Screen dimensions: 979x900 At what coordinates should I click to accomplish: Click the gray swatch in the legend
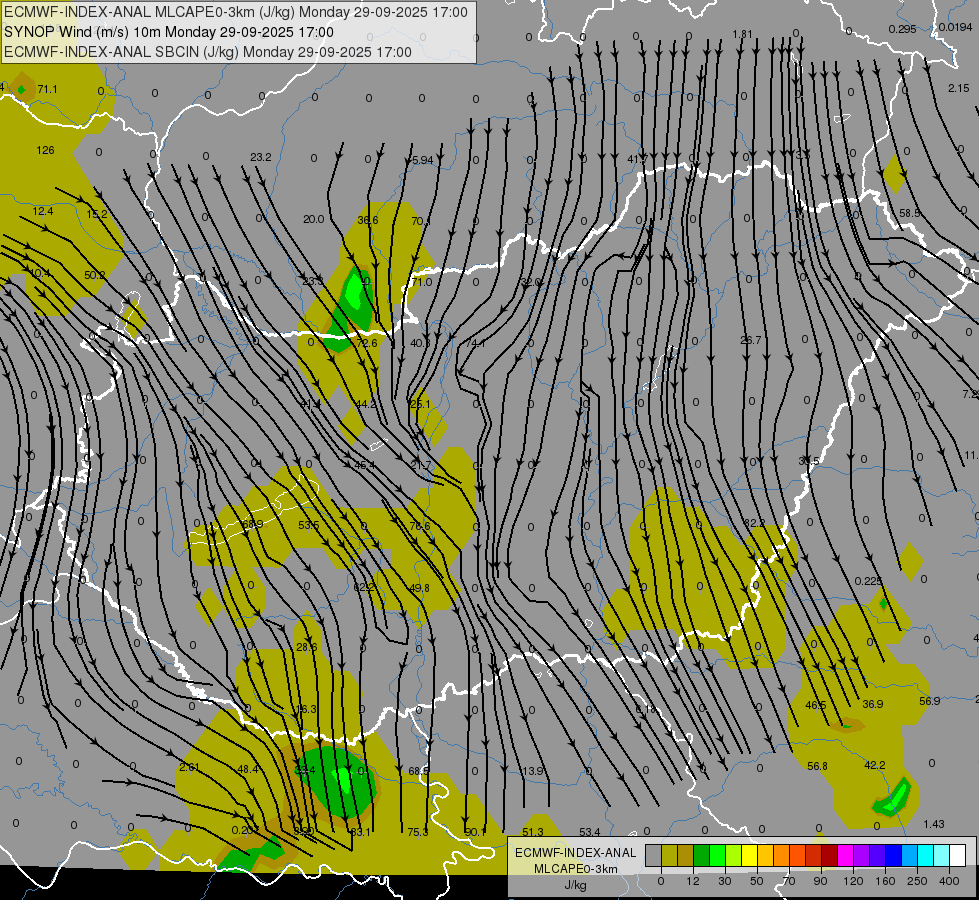(653, 855)
